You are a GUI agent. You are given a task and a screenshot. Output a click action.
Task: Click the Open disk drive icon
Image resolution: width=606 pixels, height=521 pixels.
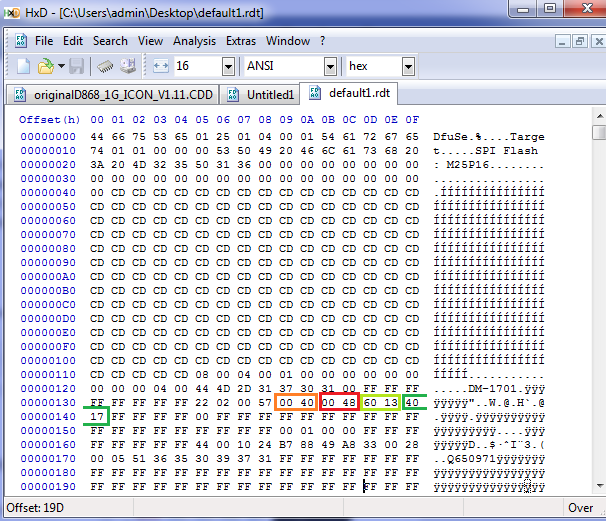(128, 66)
